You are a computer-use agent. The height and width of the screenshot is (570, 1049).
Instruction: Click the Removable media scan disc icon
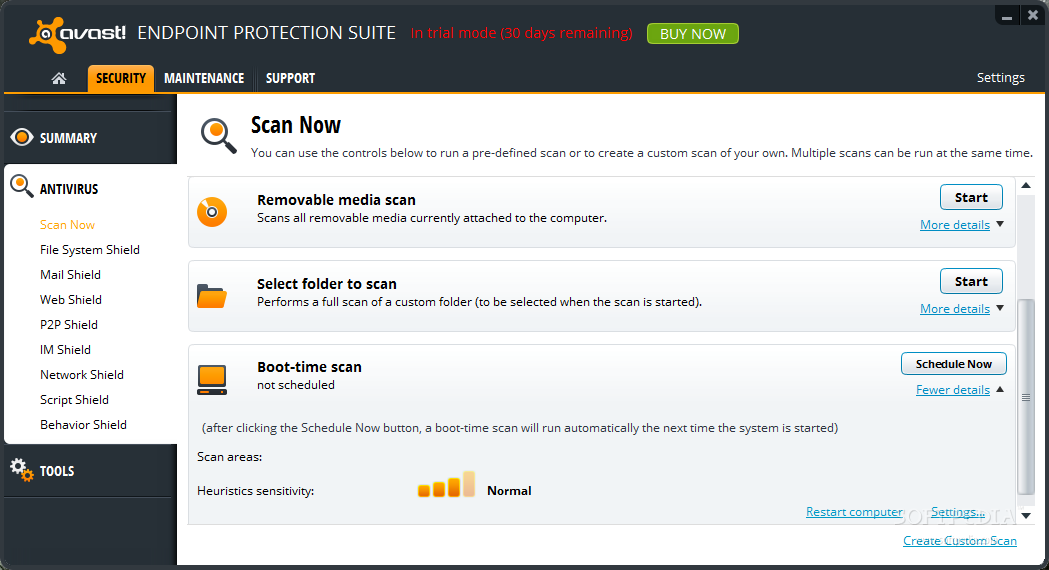click(x=212, y=212)
